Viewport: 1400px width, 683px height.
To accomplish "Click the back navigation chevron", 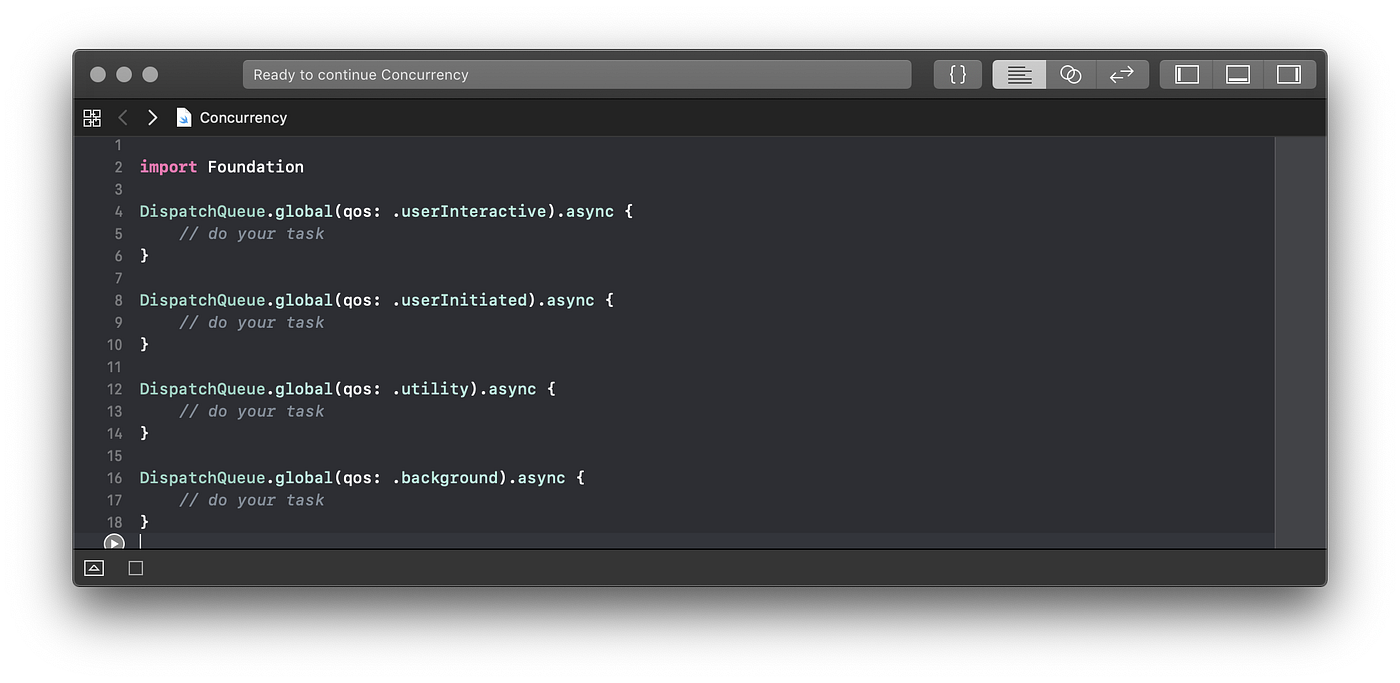I will [122, 117].
